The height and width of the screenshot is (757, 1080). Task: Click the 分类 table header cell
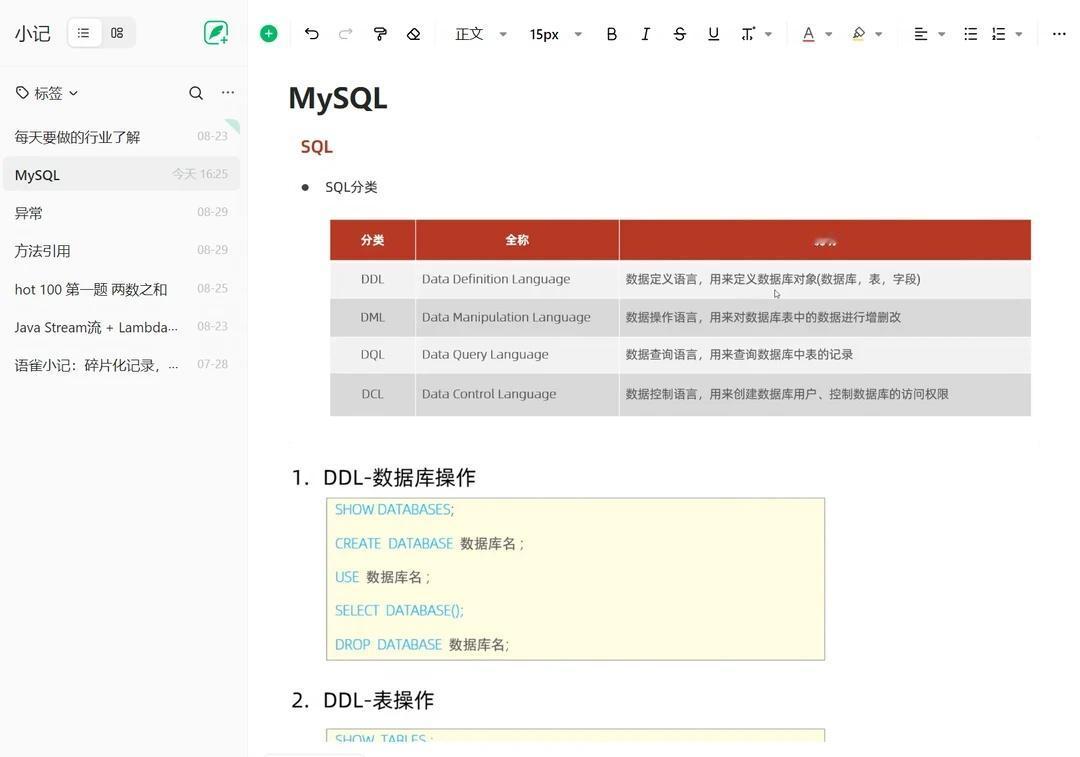(x=373, y=240)
